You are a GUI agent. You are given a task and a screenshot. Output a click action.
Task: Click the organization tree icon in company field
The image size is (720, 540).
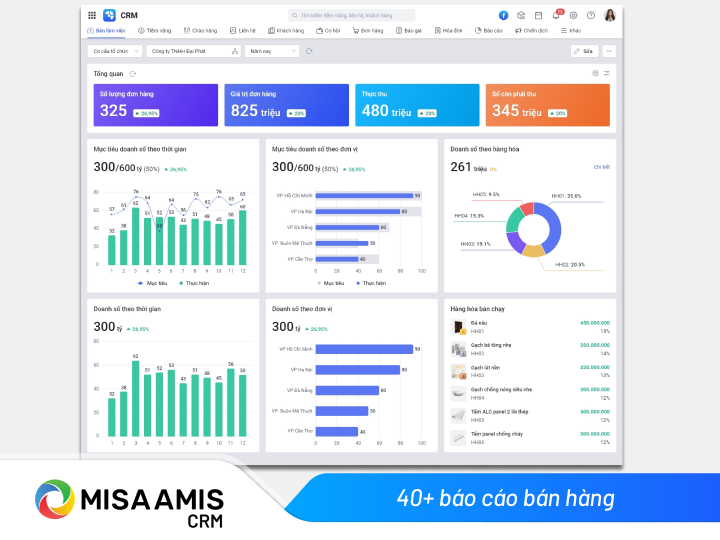point(235,51)
